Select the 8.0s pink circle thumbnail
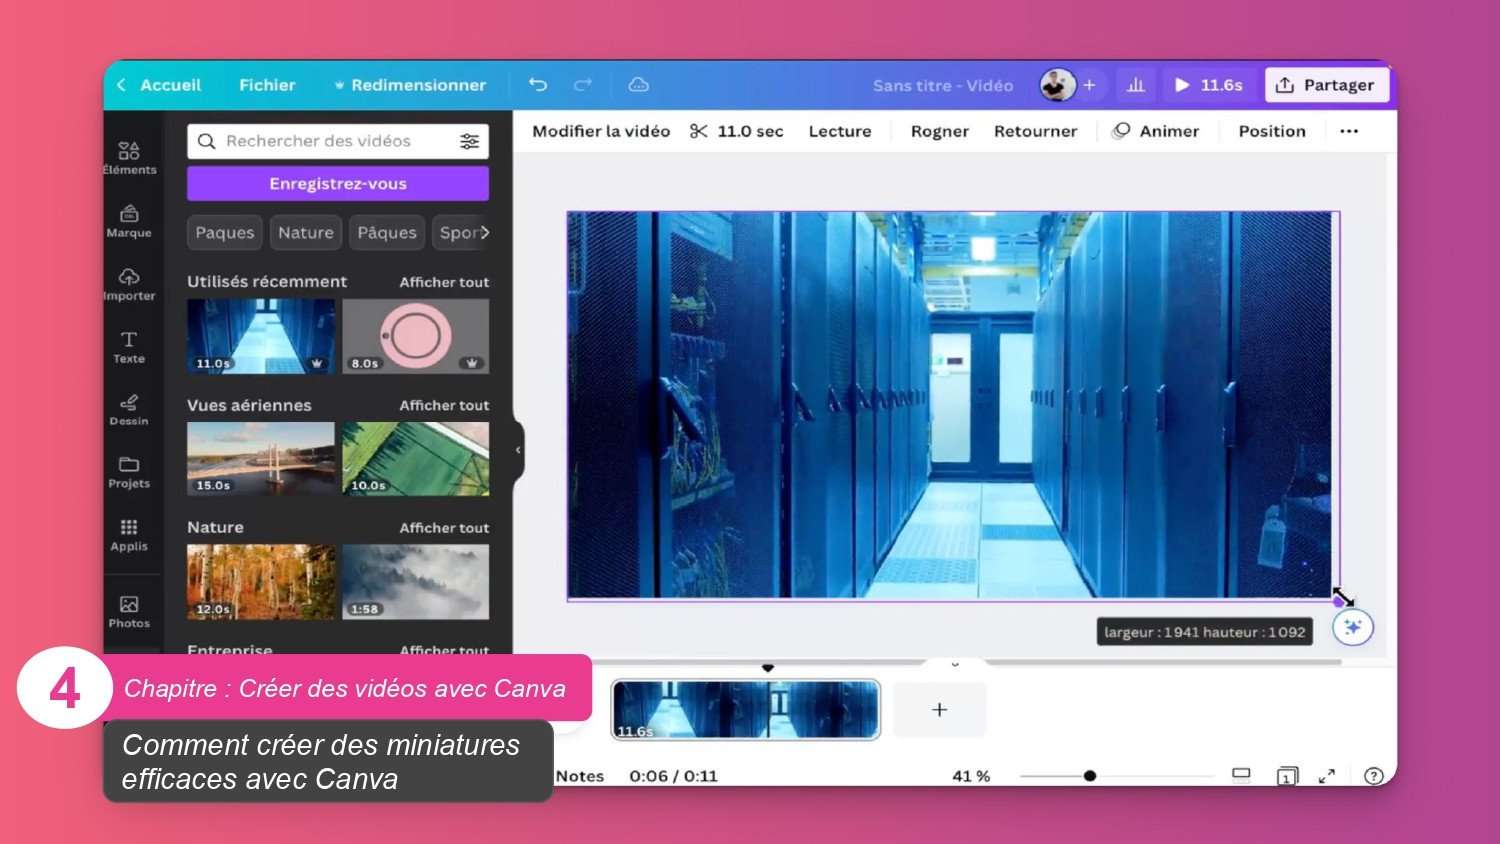1500x844 pixels. 416,336
